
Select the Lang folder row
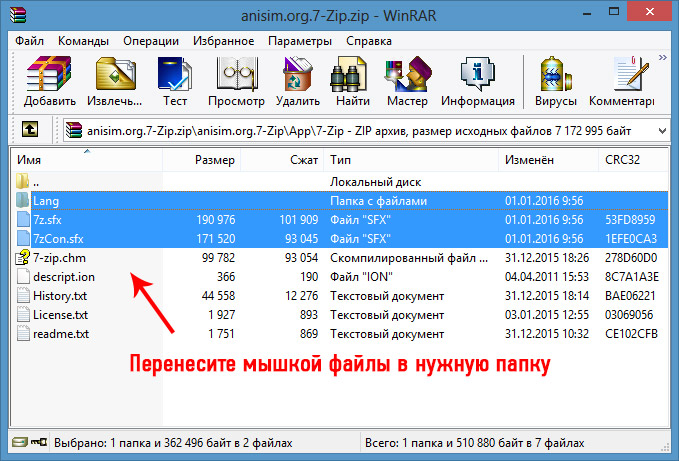(45, 201)
